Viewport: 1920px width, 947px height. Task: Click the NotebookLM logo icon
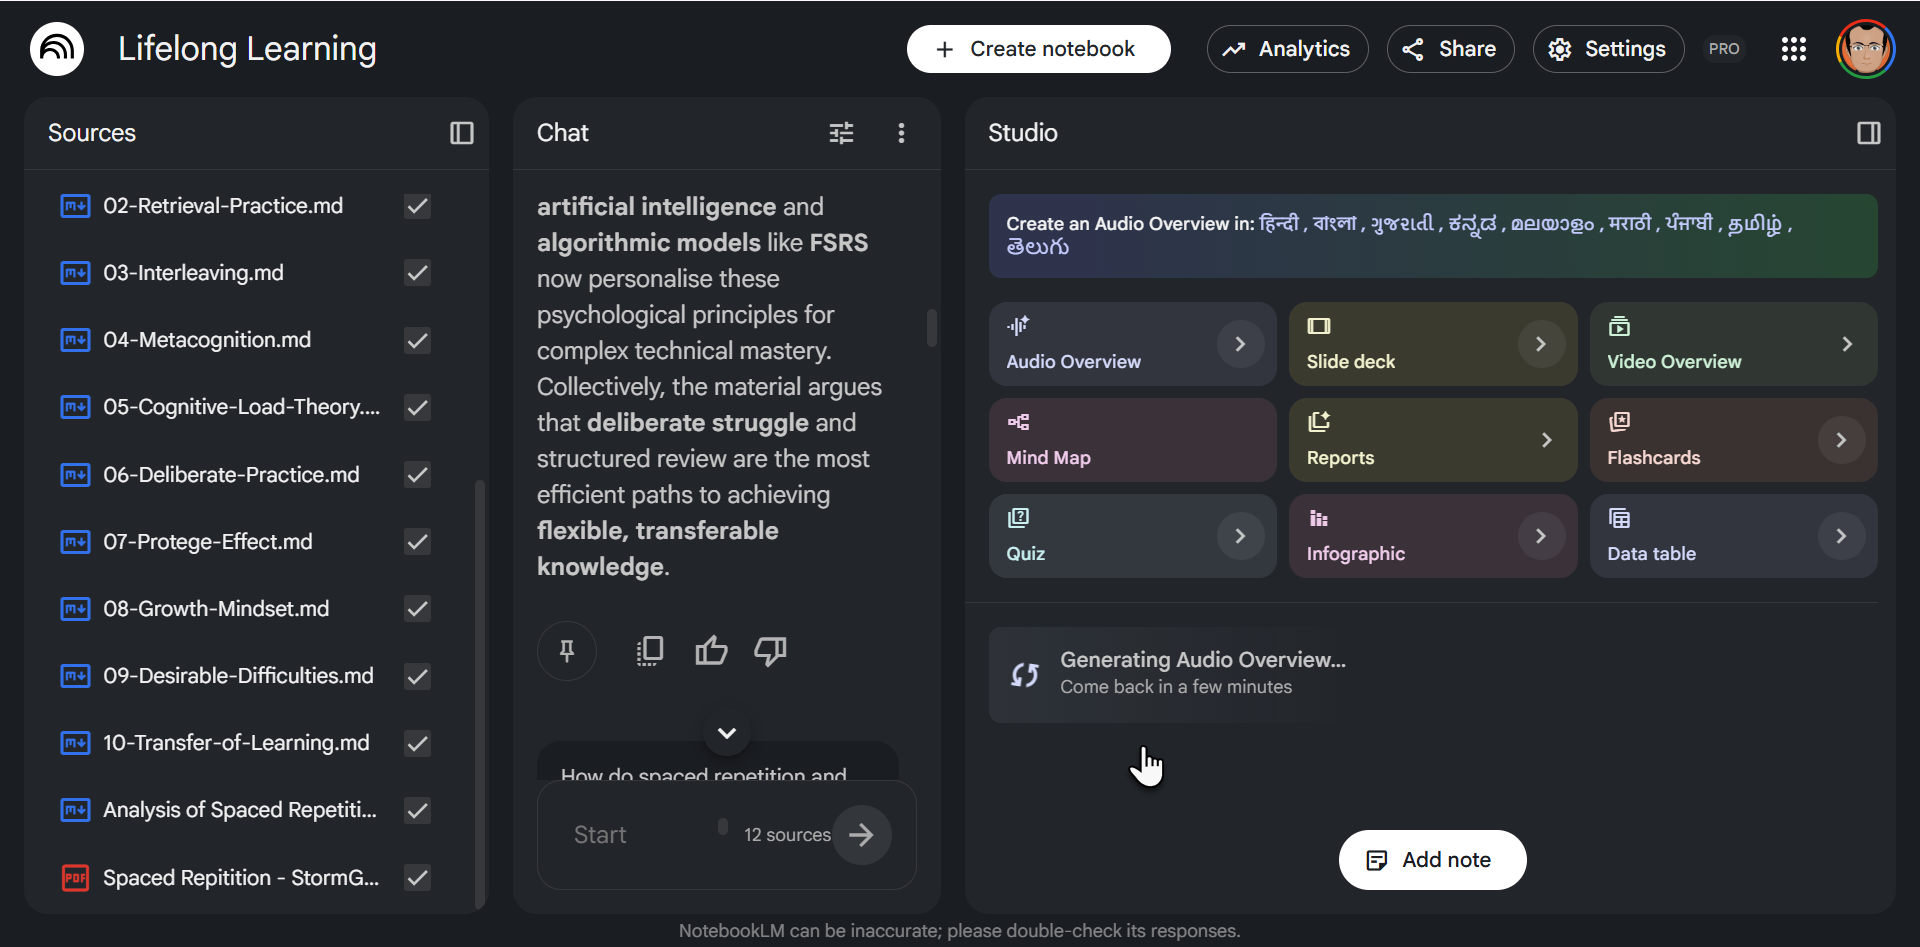pyautogui.click(x=57, y=49)
